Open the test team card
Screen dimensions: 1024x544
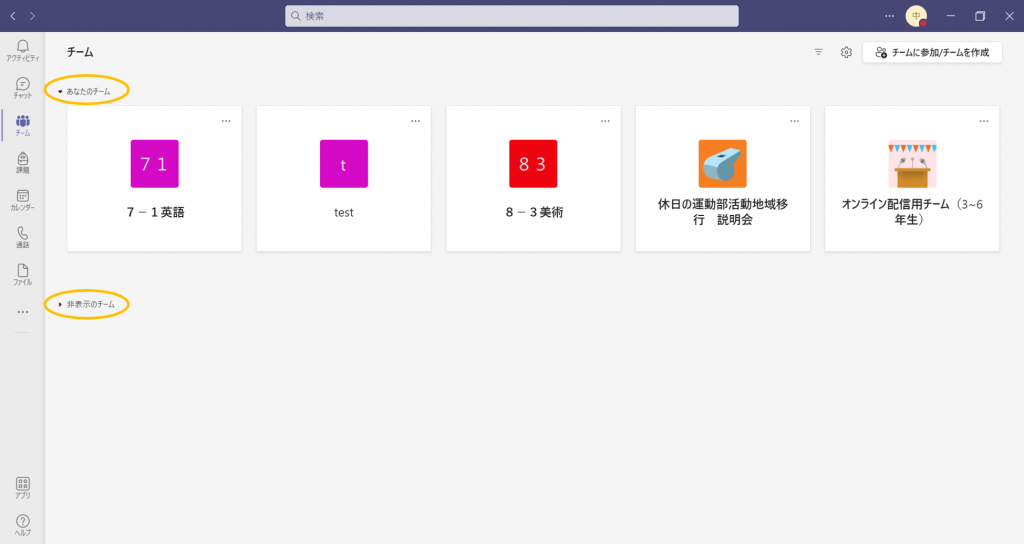pos(343,178)
